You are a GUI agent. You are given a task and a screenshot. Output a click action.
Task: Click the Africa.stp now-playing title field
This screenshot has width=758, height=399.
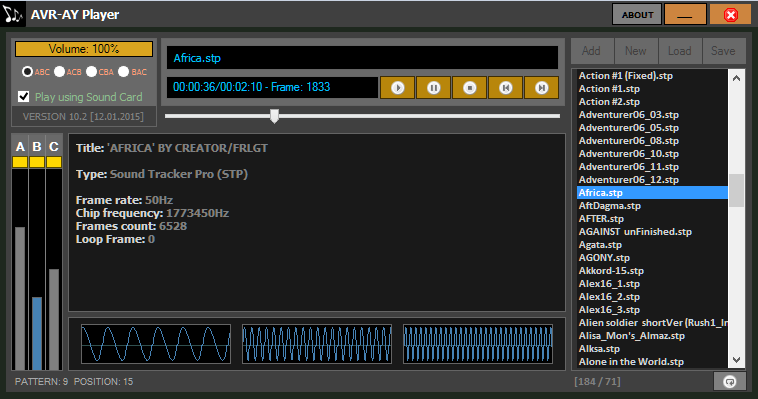tap(363, 58)
